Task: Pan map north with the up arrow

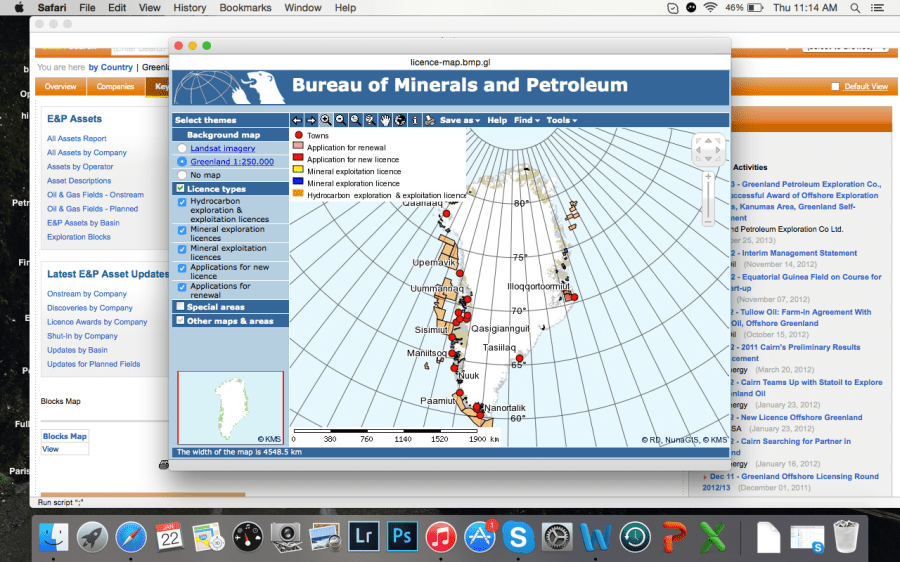Action: click(708, 141)
